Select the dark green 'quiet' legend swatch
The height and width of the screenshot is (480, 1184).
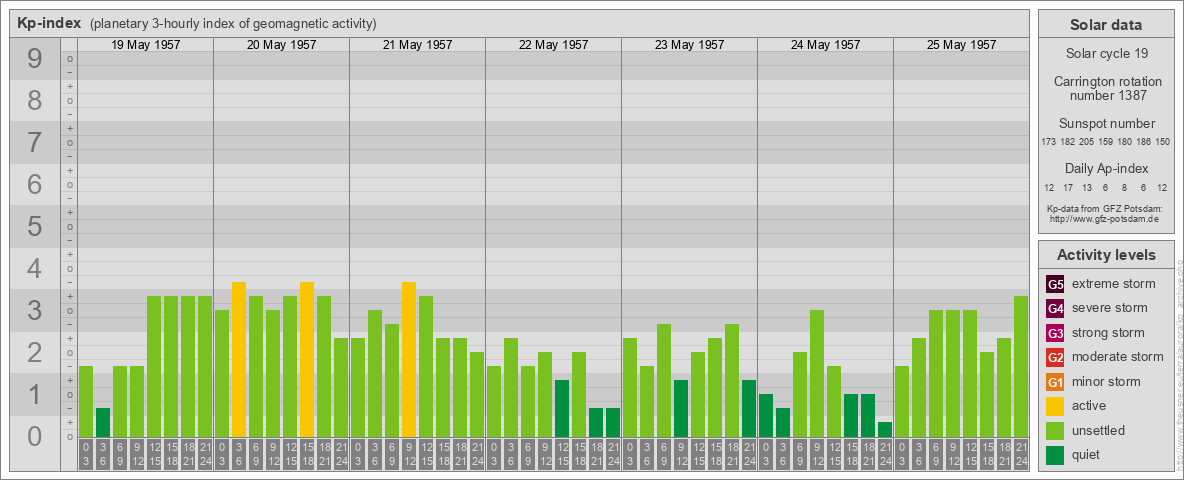pos(1055,454)
